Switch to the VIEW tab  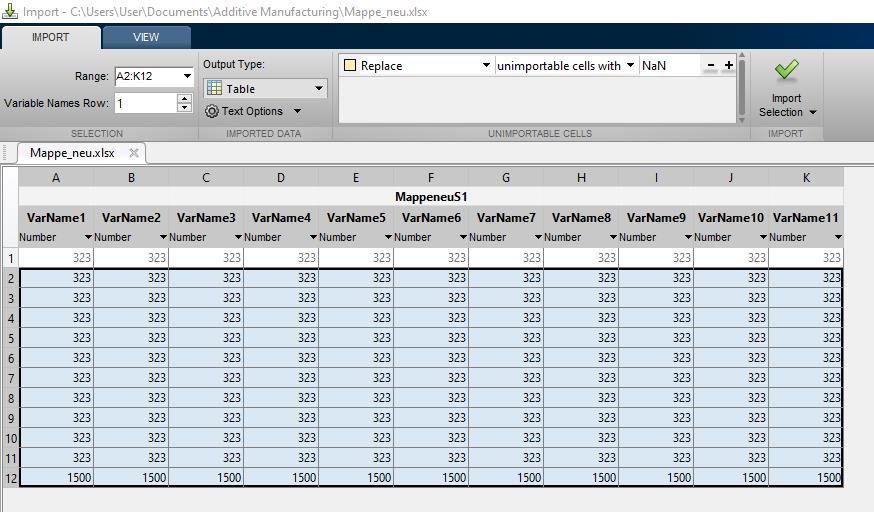(146, 37)
